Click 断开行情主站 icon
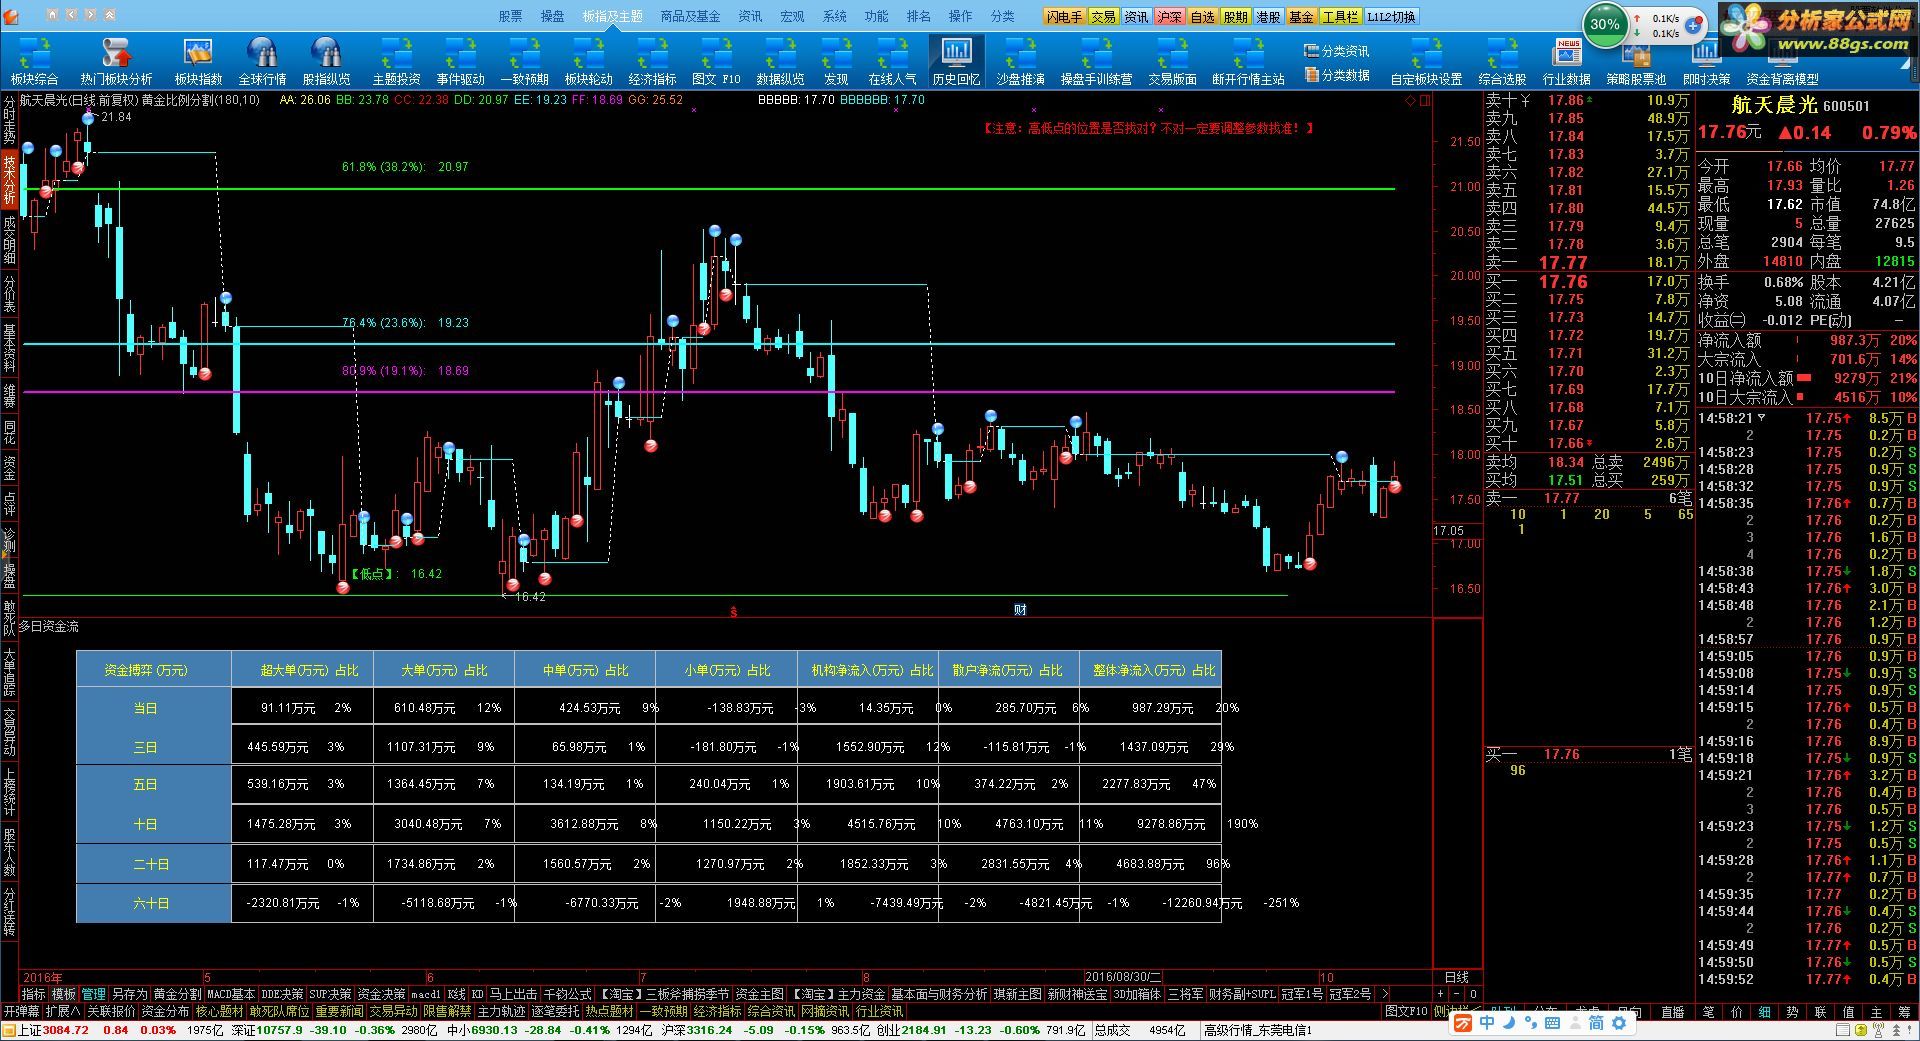 (1248, 61)
